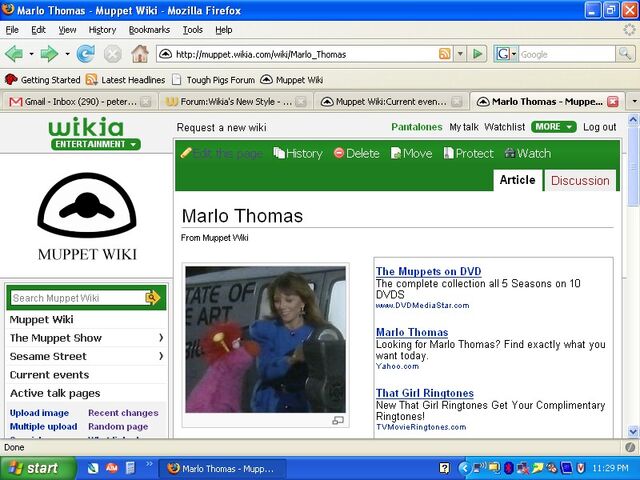
Task: Open That Girl Ringtones ad link
Action: [x=425, y=393]
